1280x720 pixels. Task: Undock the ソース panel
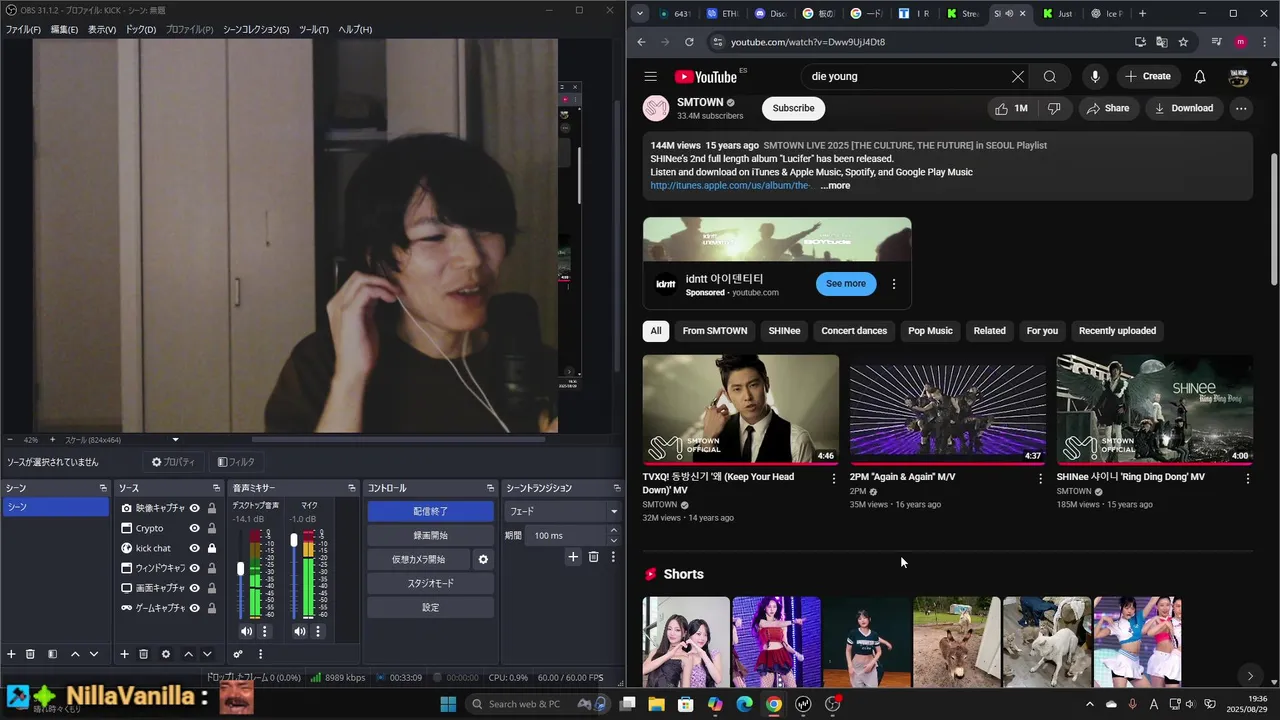(x=216, y=488)
